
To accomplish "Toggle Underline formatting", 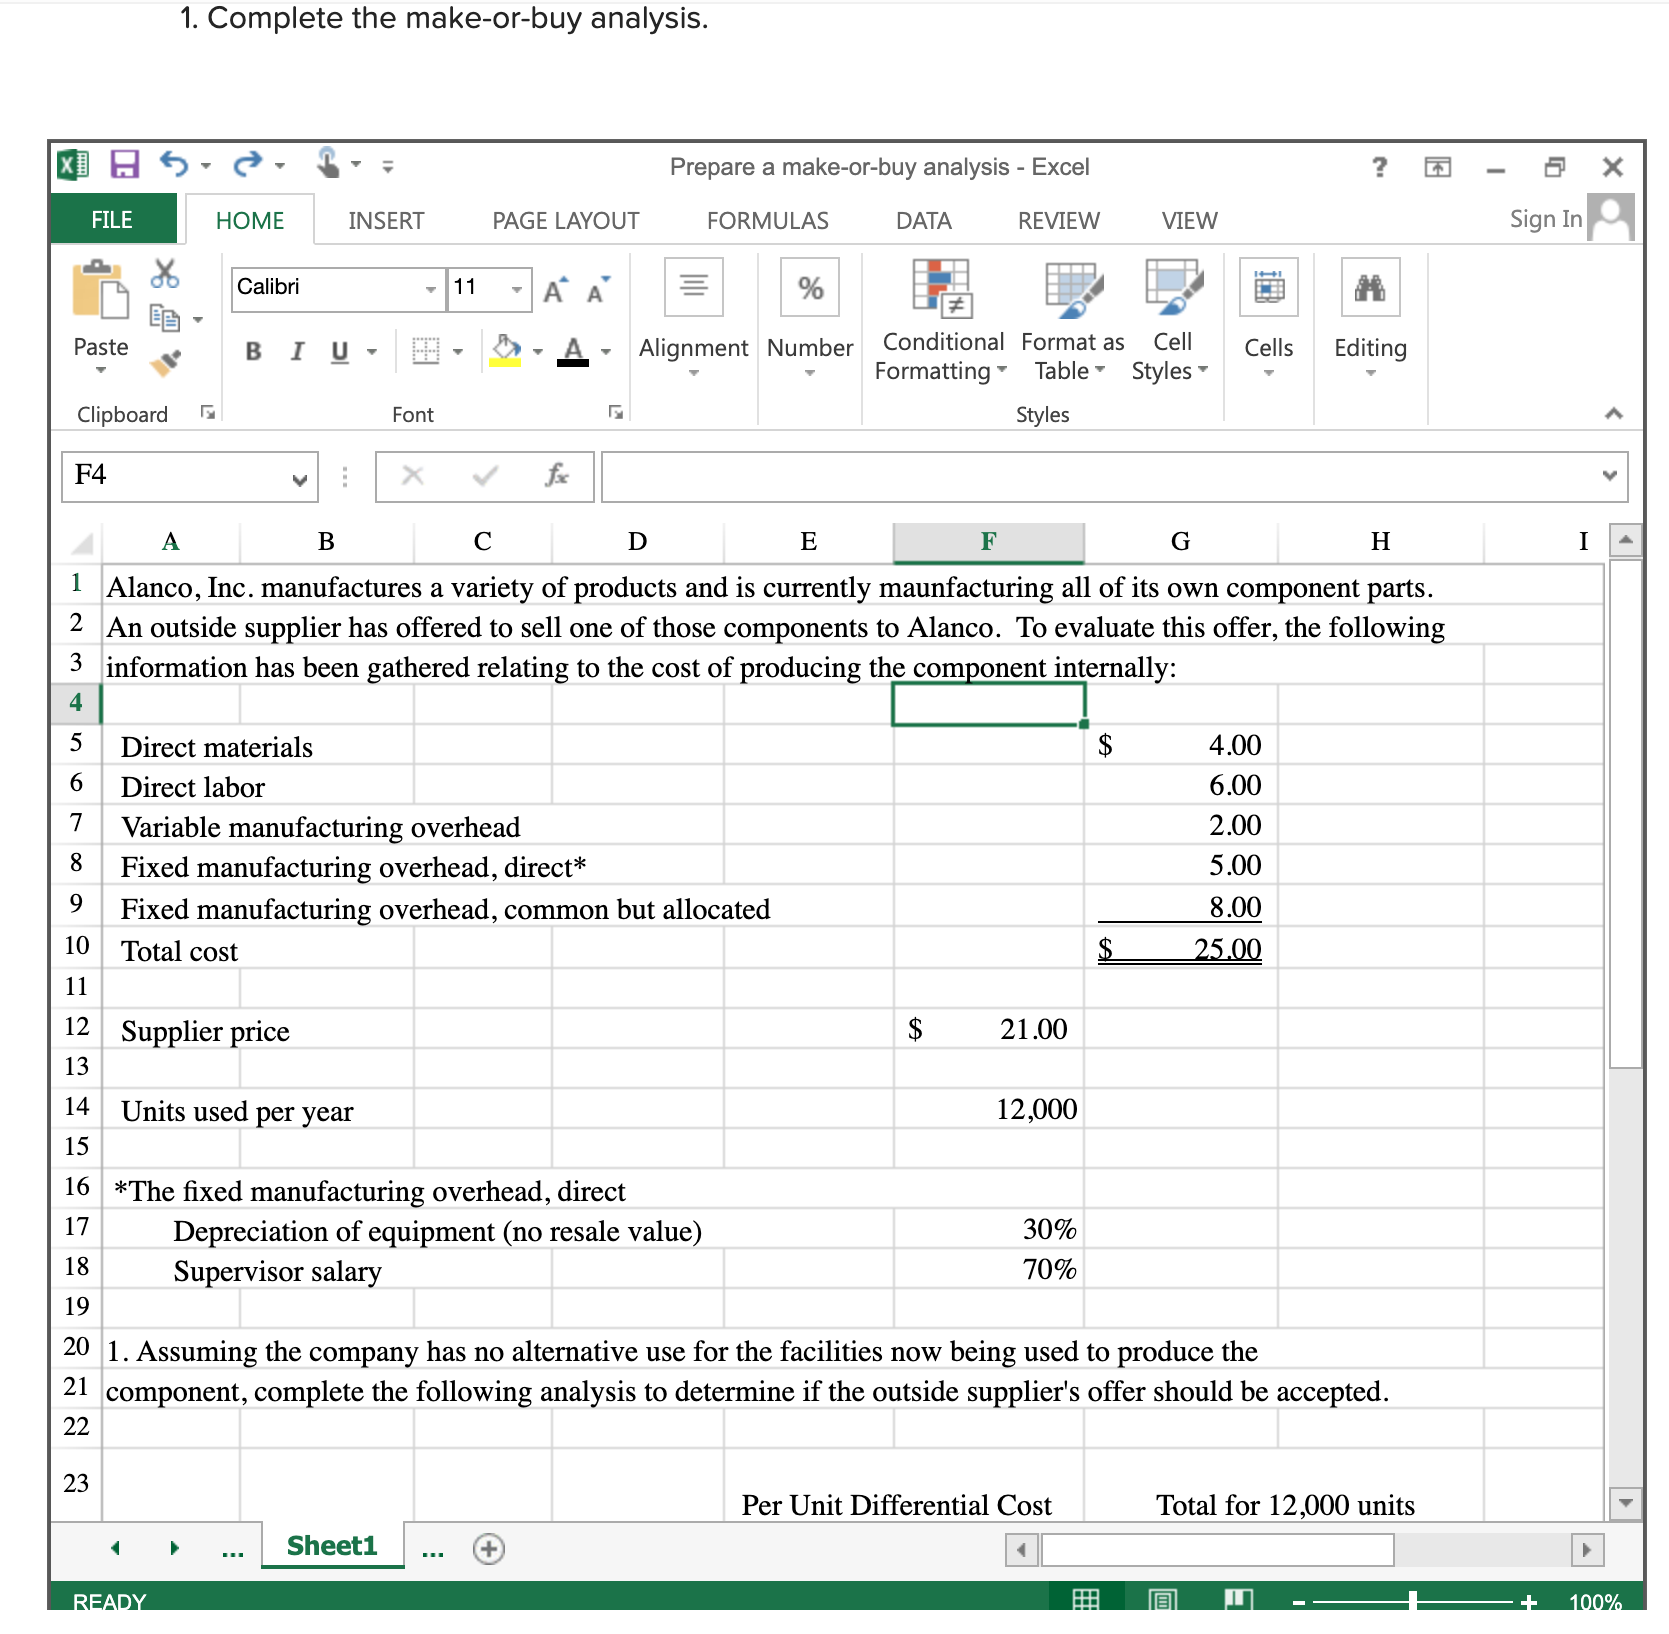I will point(338,352).
